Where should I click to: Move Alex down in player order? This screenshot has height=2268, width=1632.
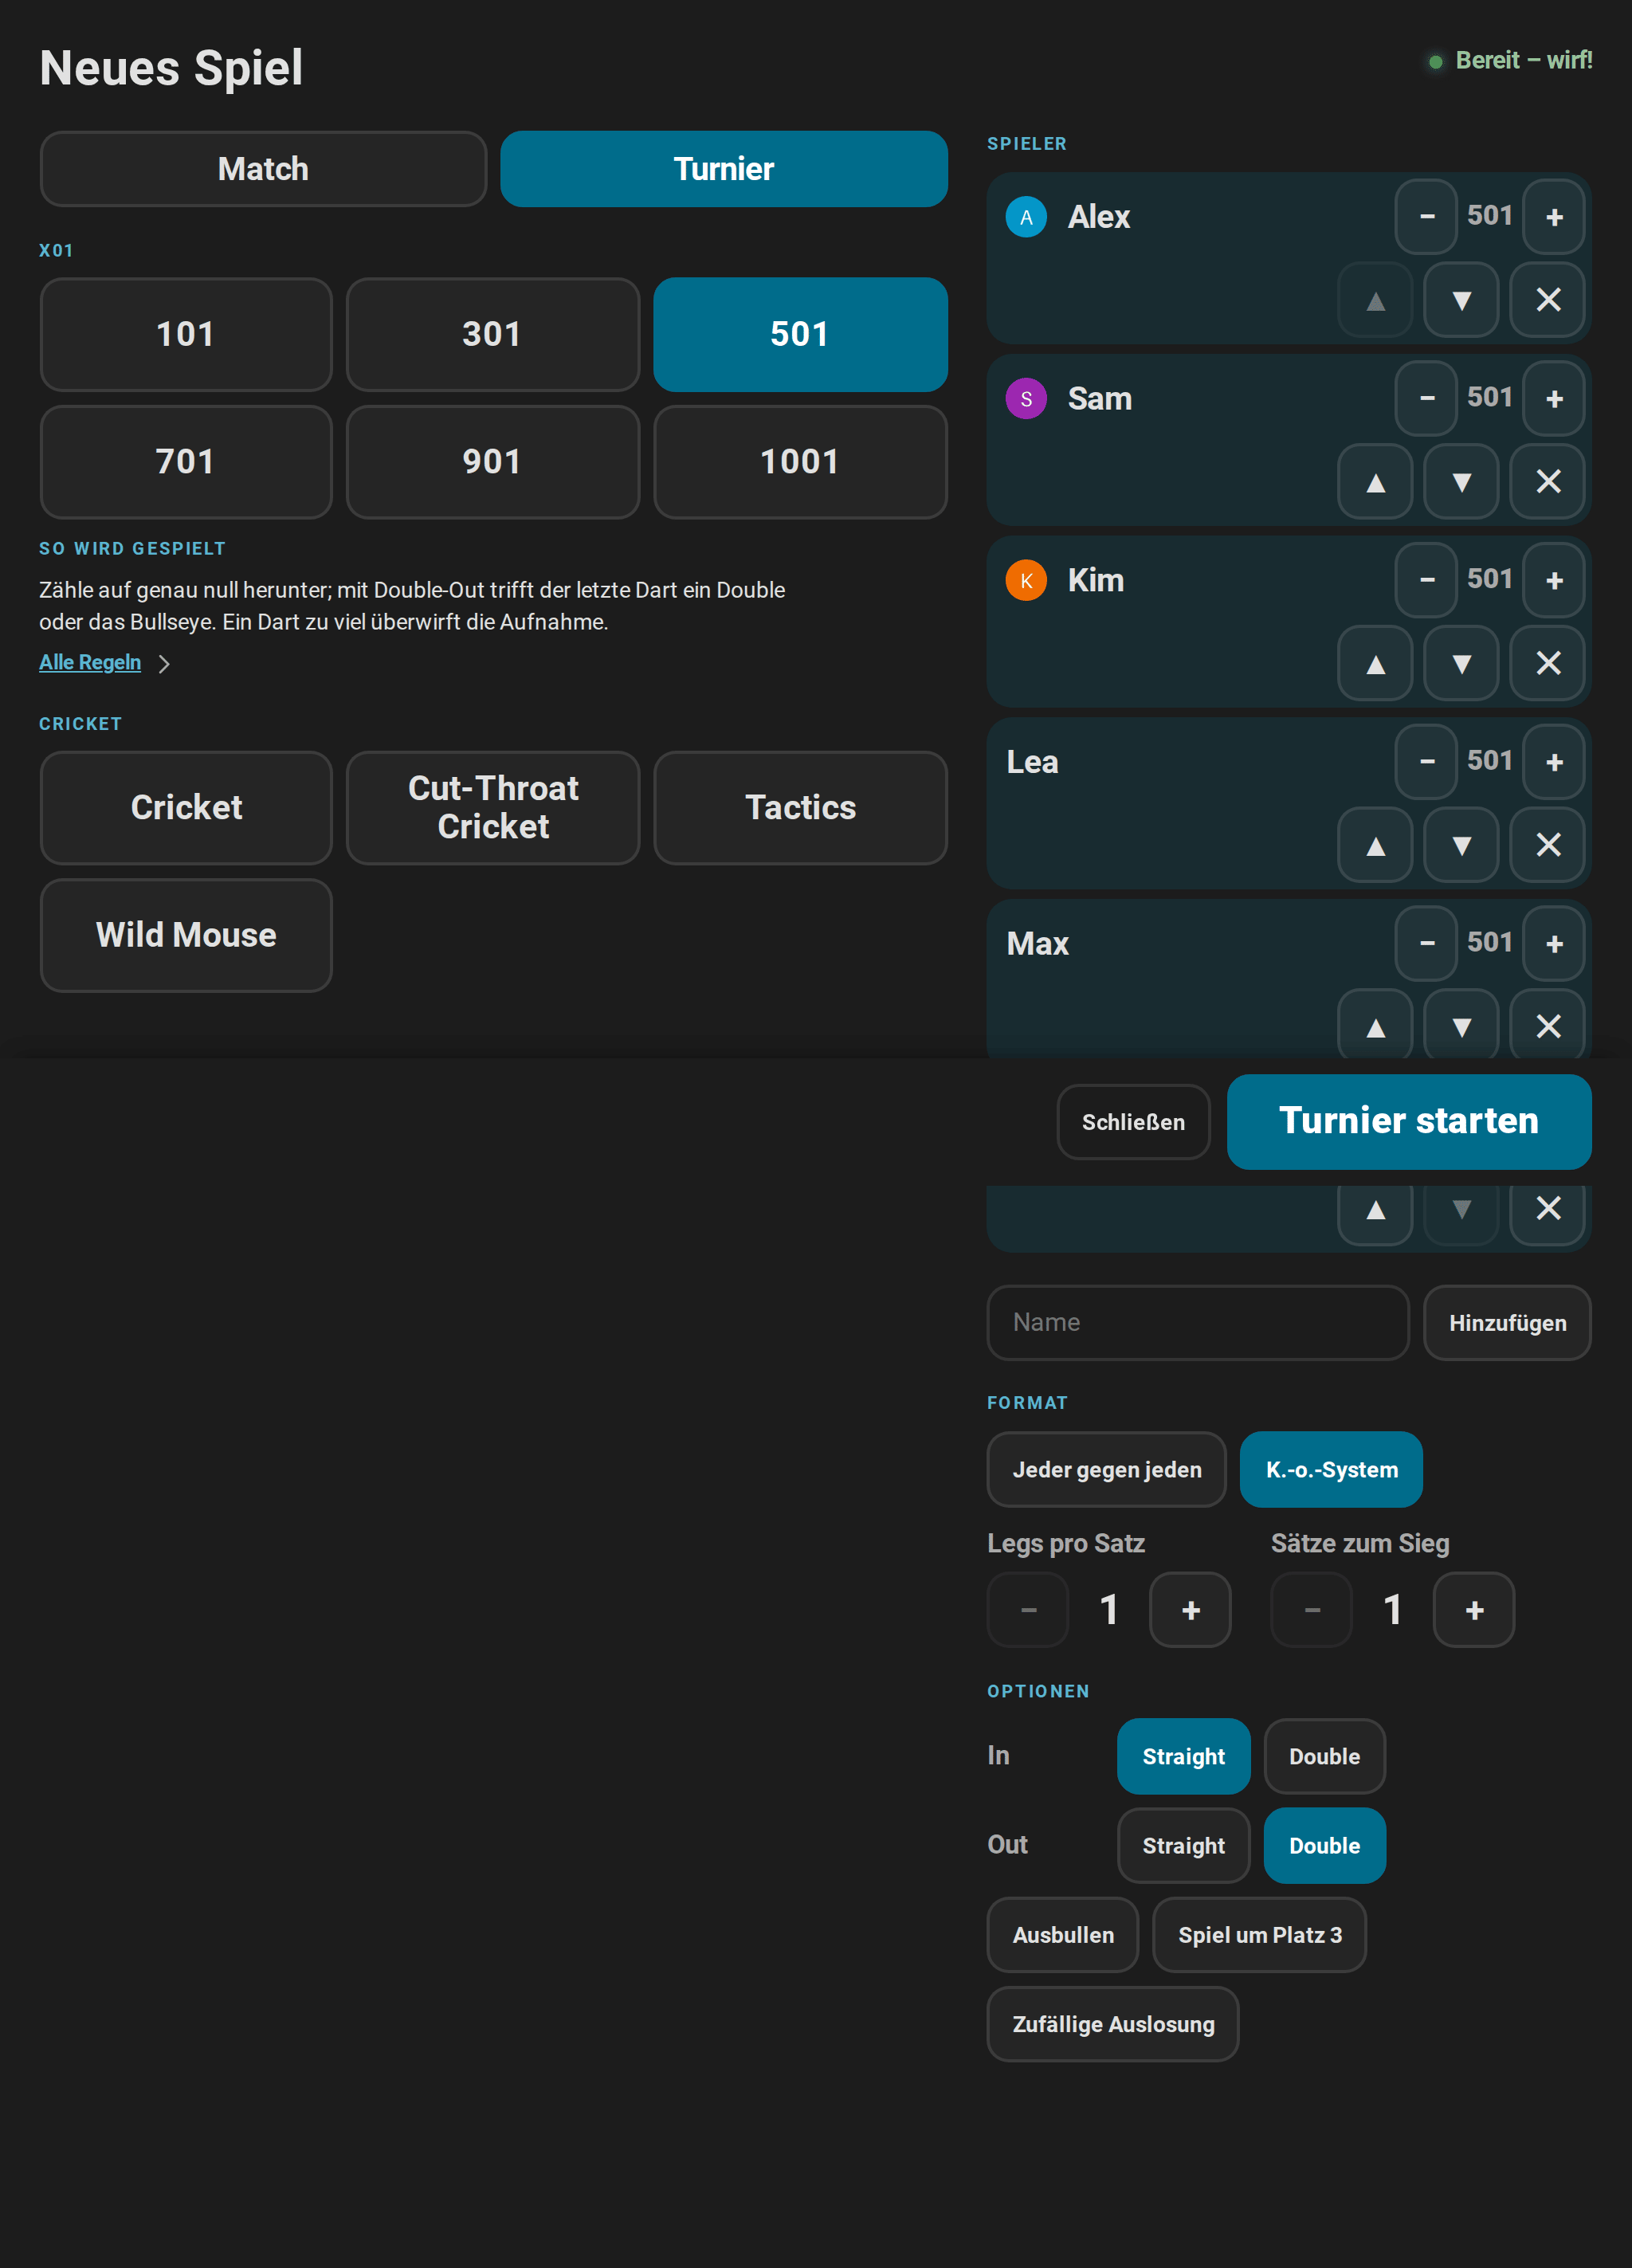1461,300
